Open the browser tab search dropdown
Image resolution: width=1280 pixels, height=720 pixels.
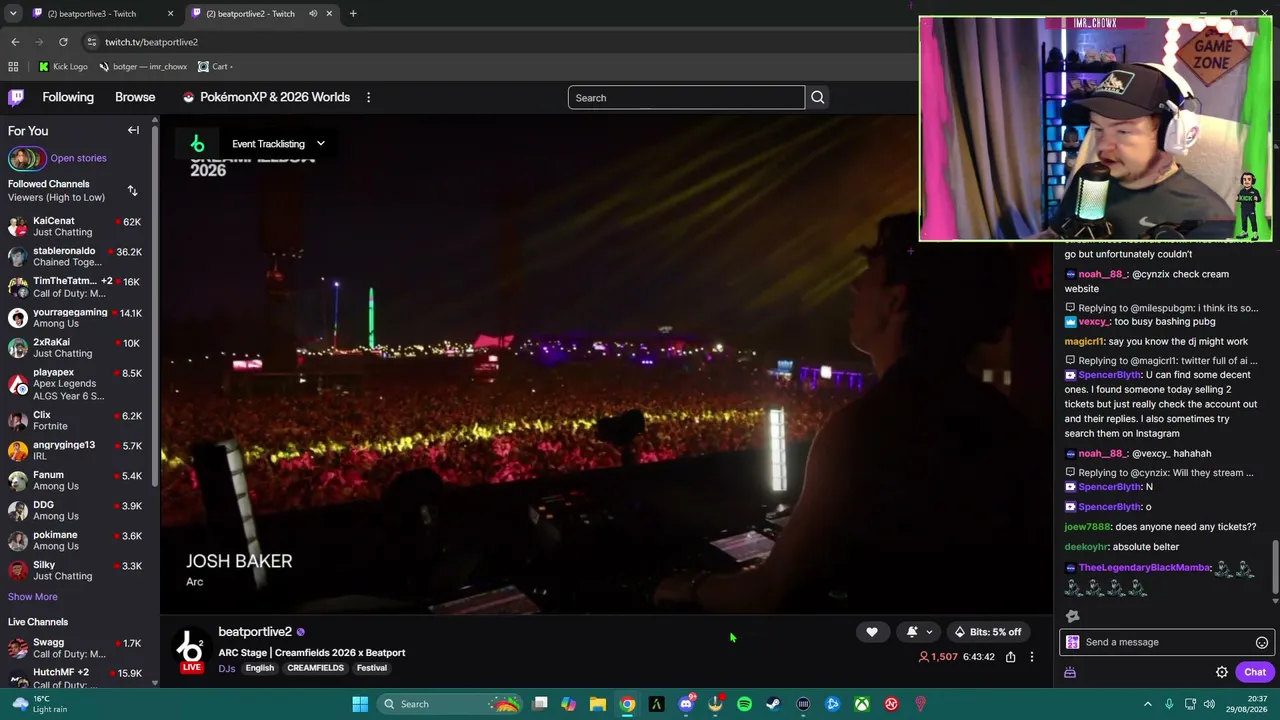[13, 14]
